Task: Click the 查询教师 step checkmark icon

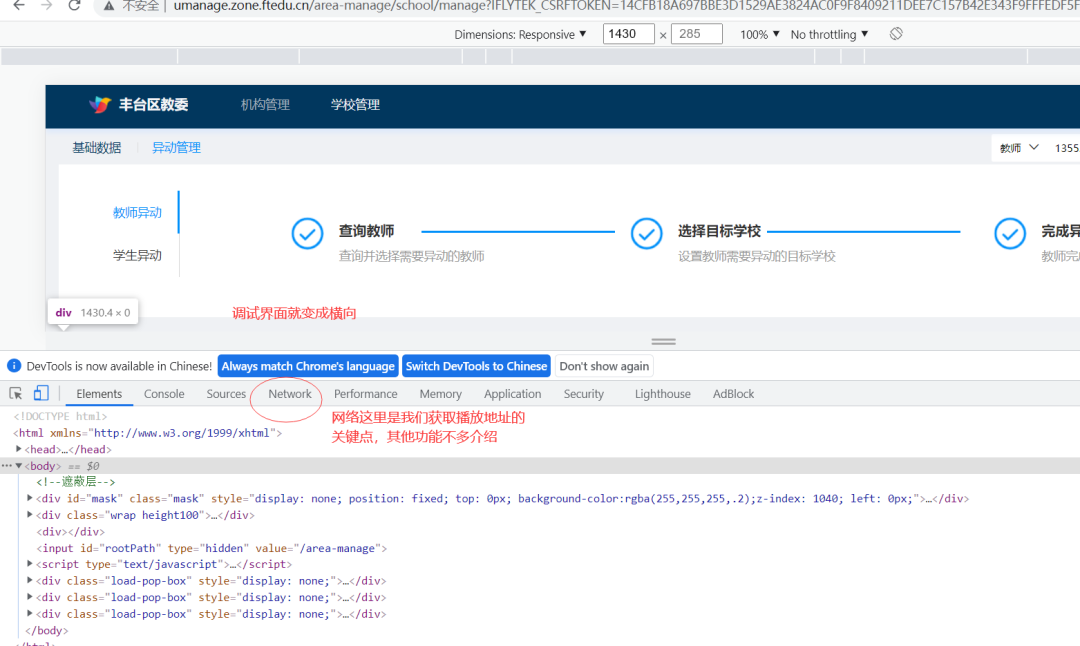Action: click(x=307, y=233)
